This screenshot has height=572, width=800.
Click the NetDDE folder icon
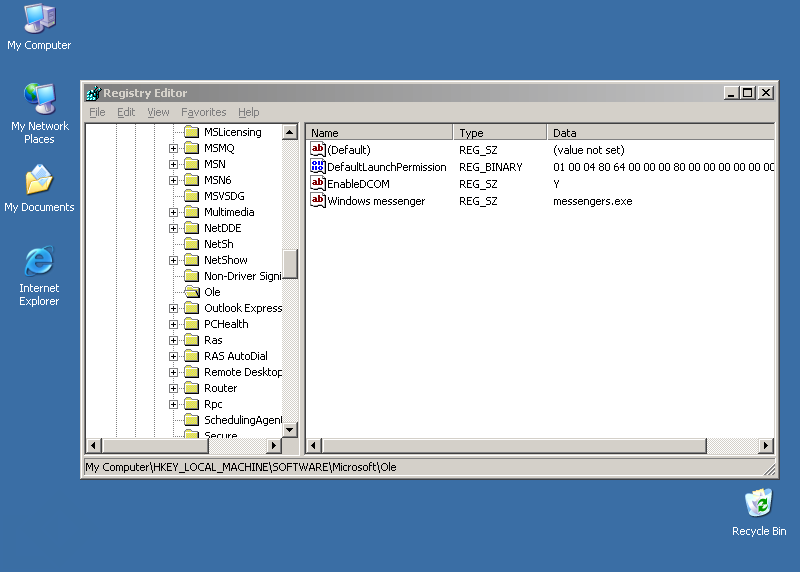point(191,228)
